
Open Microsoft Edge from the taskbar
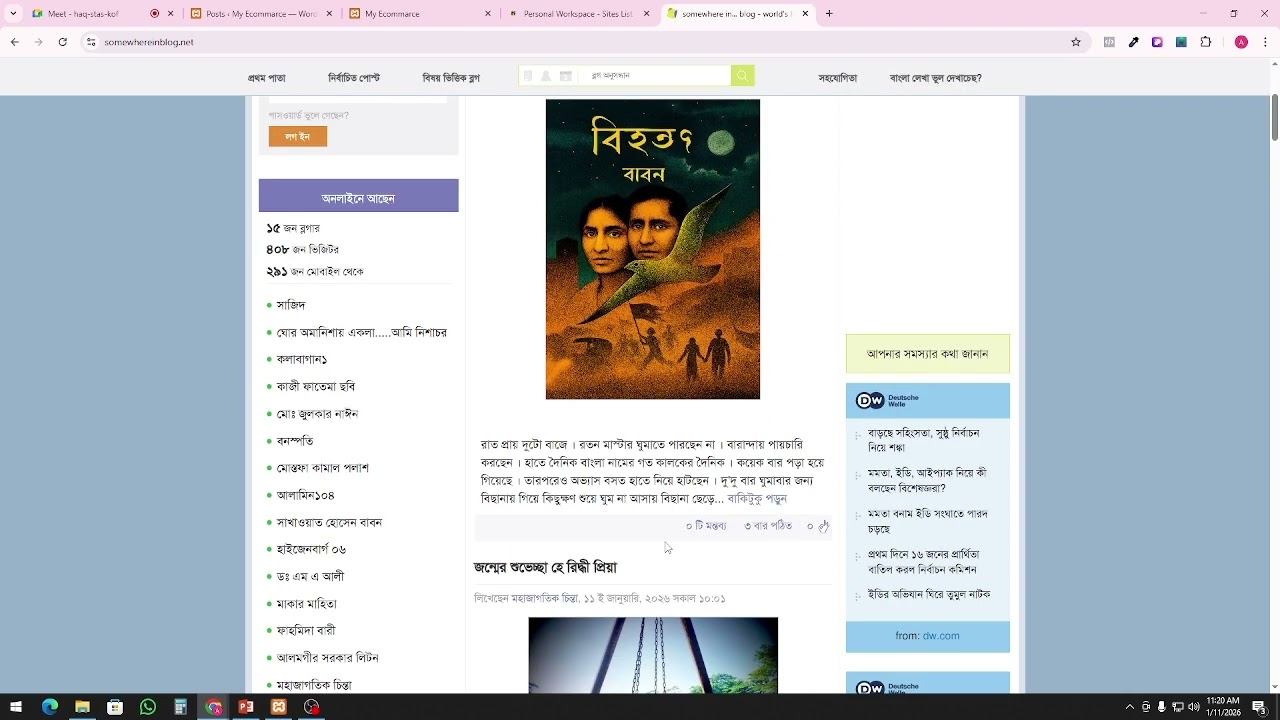50,707
